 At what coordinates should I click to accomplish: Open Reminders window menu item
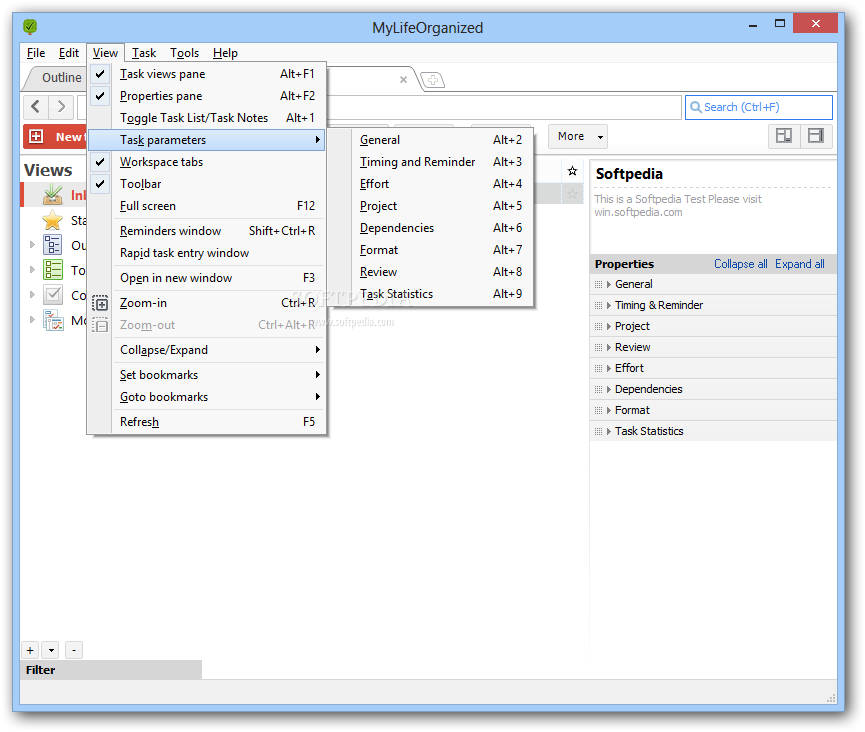point(206,231)
